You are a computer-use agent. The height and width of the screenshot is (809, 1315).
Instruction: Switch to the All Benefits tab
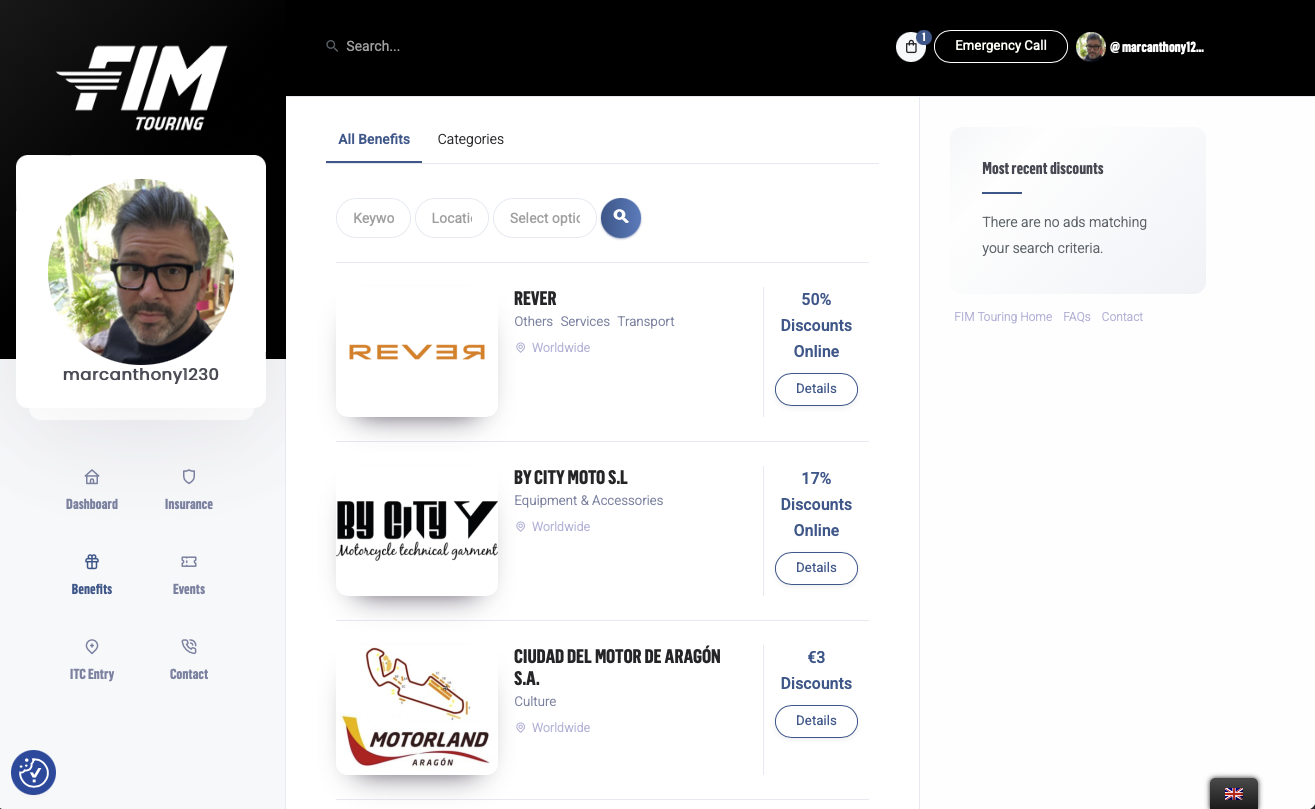(374, 139)
